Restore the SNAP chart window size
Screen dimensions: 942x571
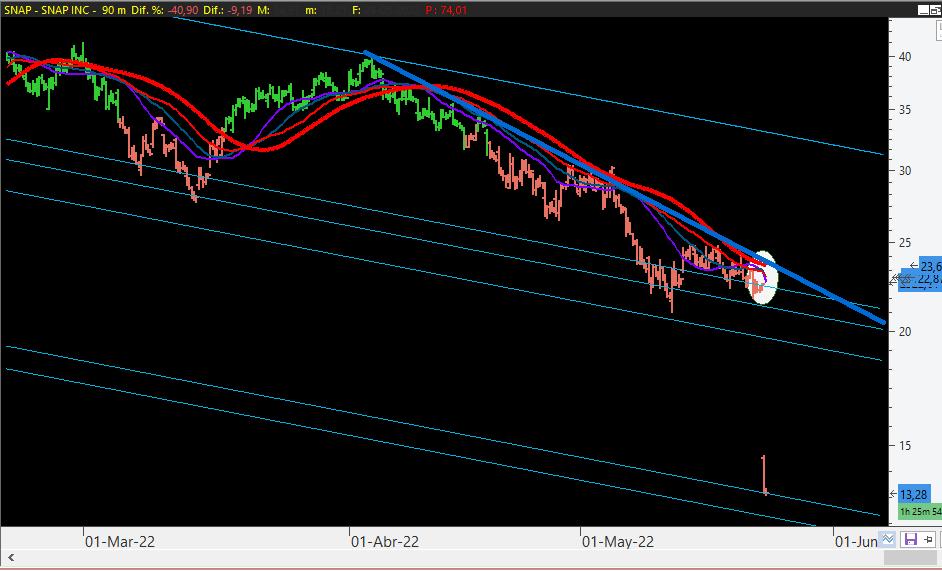(x=937, y=10)
